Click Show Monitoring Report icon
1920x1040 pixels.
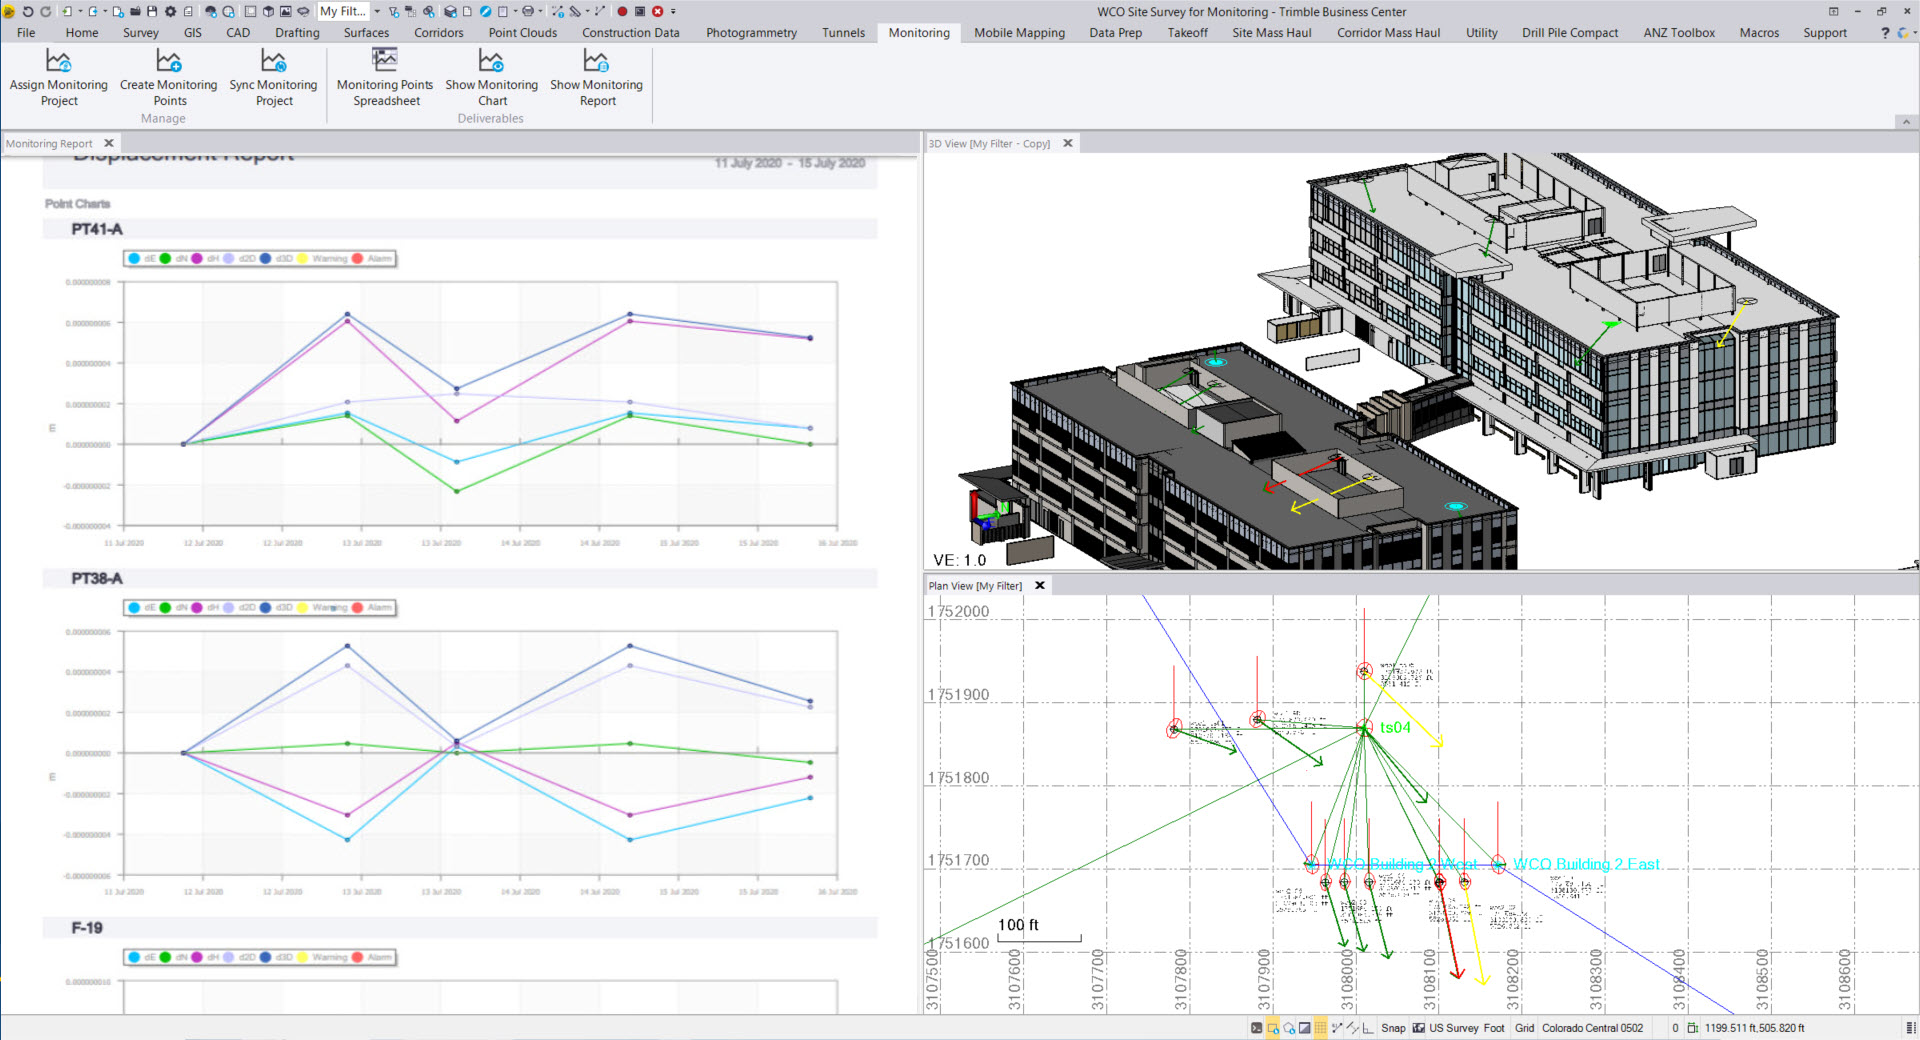596,62
